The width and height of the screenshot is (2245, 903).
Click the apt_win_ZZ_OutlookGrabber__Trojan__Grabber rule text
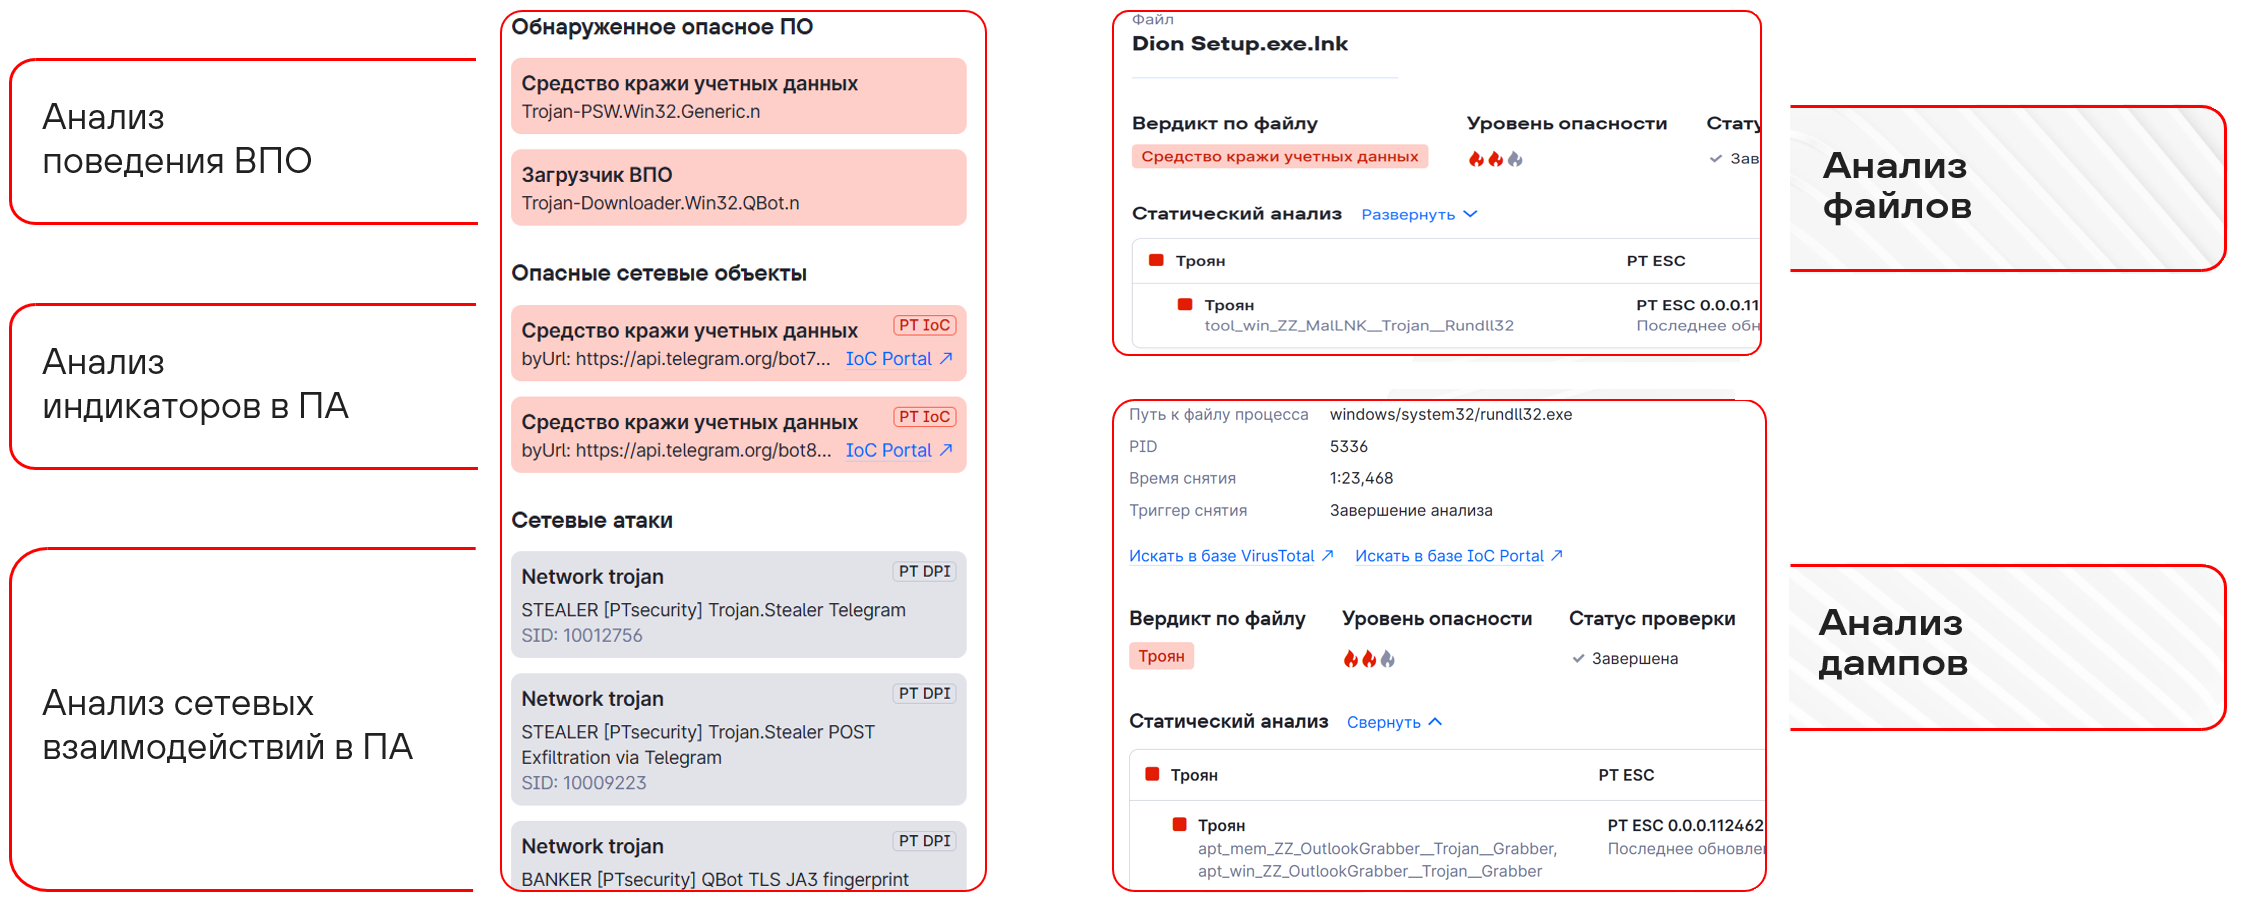(1370, 871)
